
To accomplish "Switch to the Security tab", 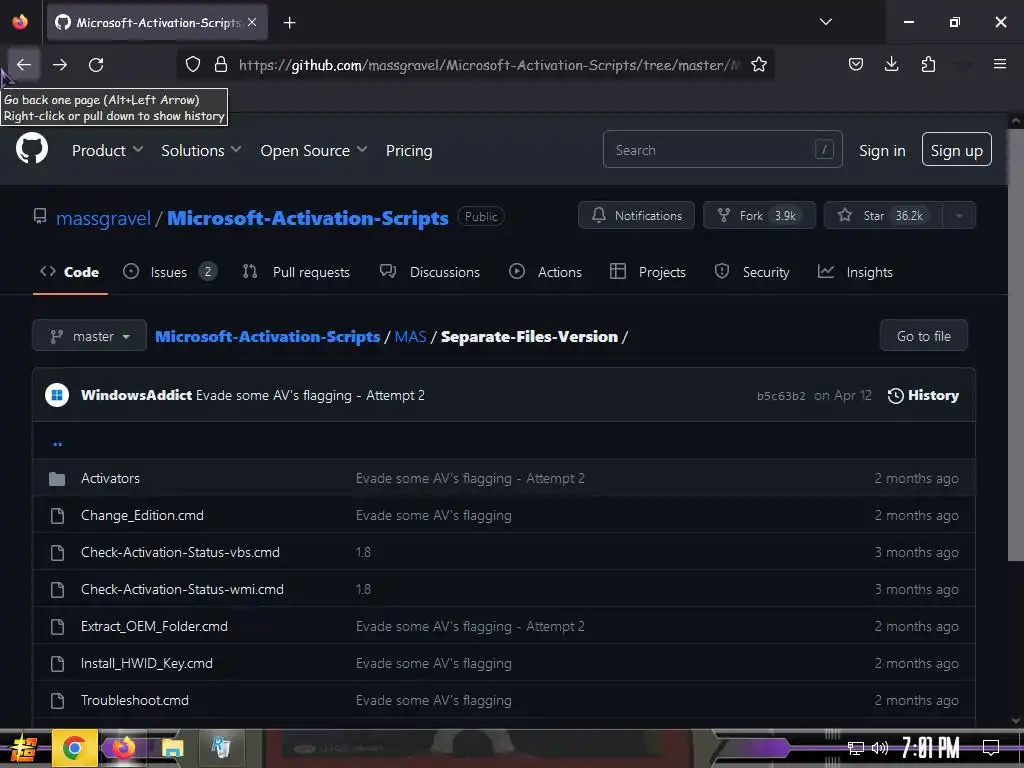I will [x=752, y=272].
